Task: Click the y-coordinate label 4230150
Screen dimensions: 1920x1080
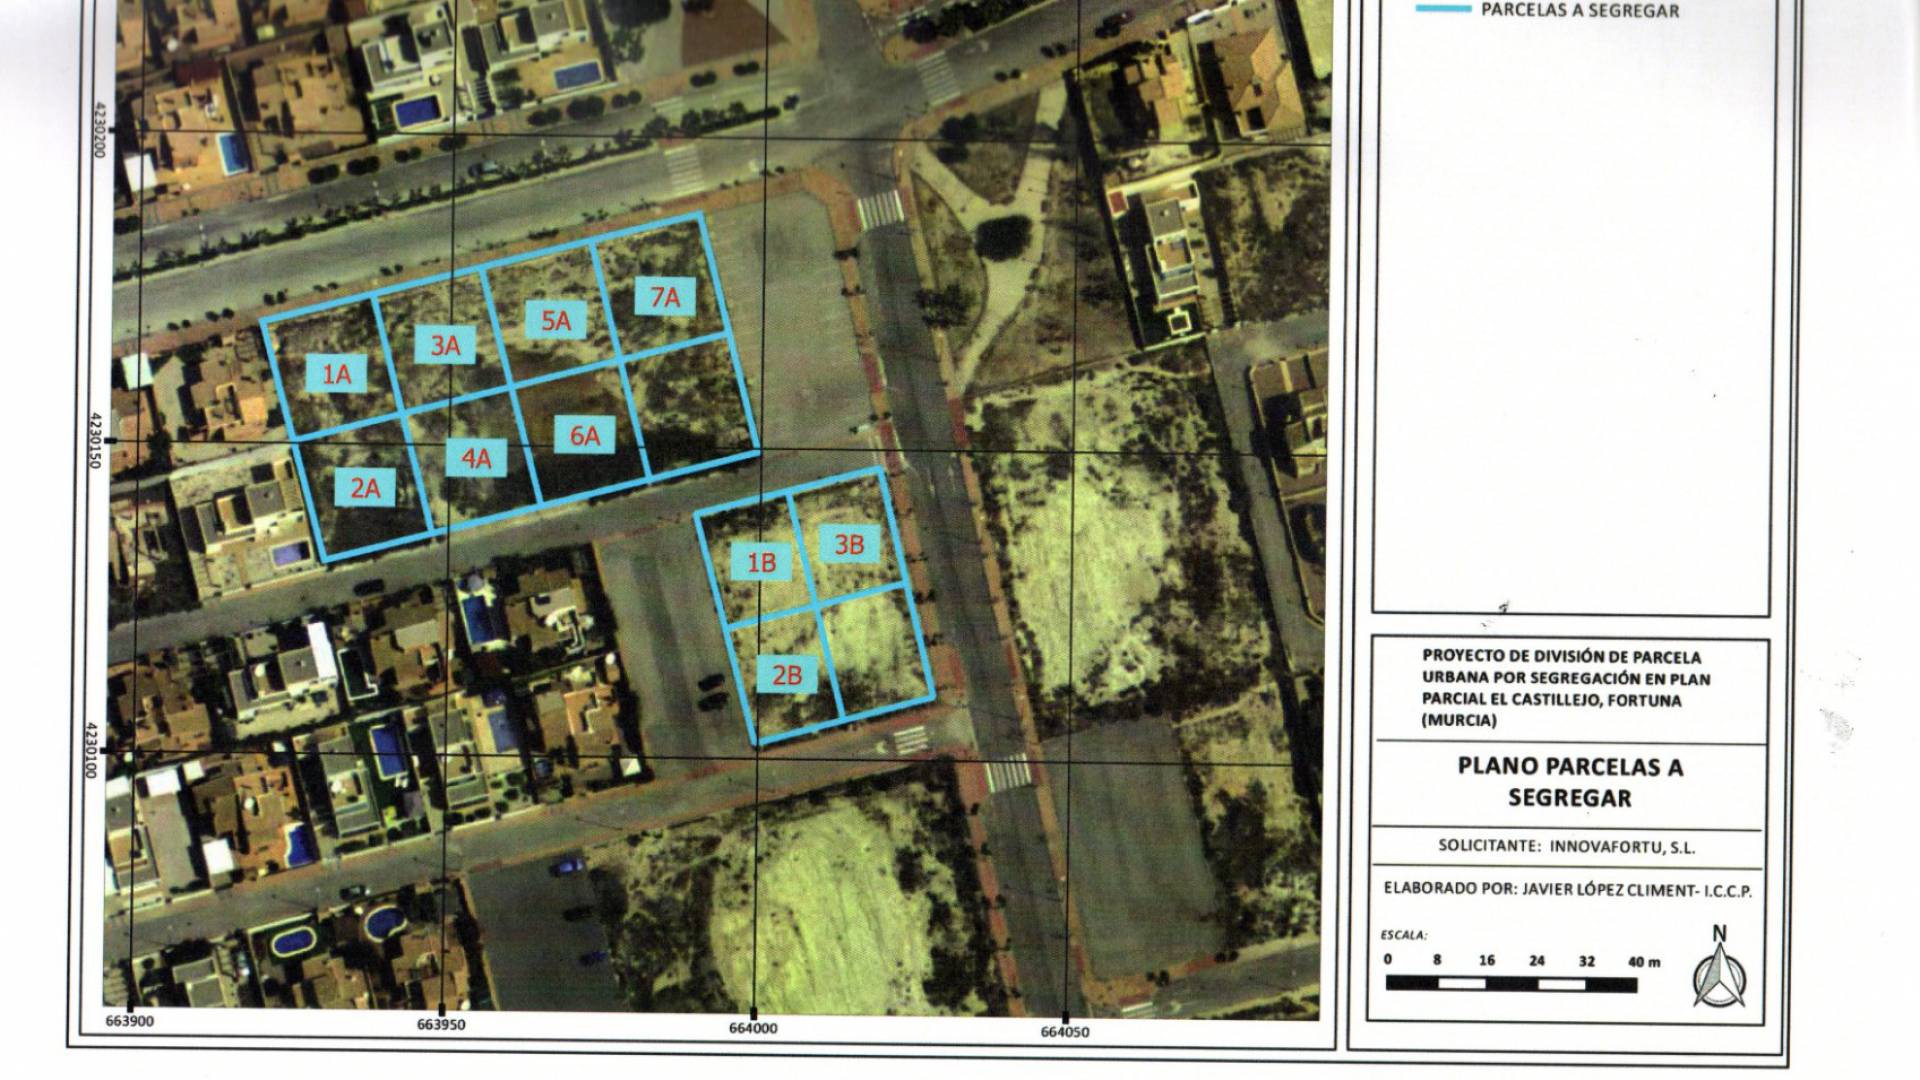Action: [97, 442]
